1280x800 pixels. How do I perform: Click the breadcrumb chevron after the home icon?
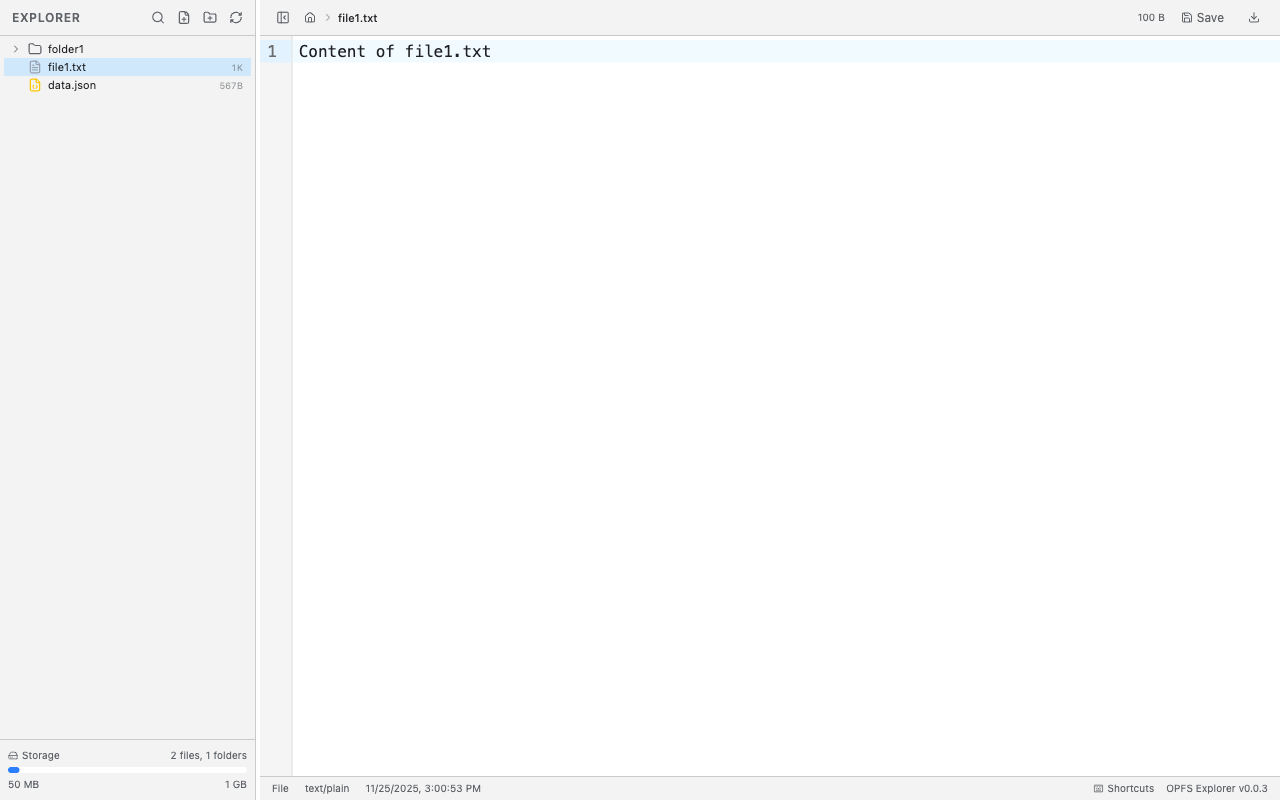pyautogui.click(x=326, y=17)
